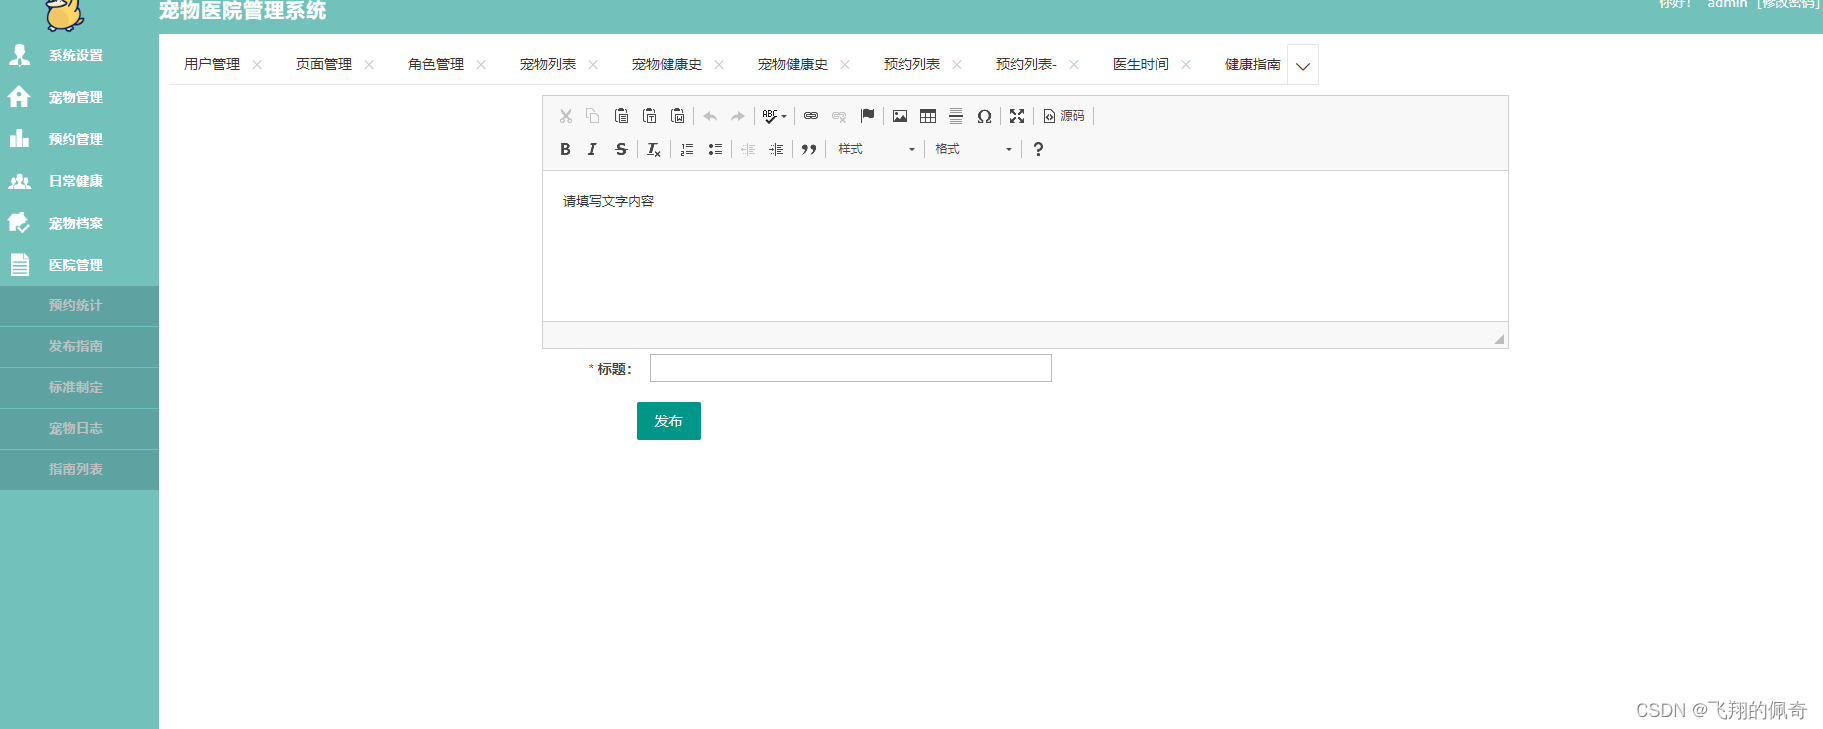The height and width of the screenshot is (729, 1823).
Task: Click the editor resize handle
Action: [x=1499, y=339]
